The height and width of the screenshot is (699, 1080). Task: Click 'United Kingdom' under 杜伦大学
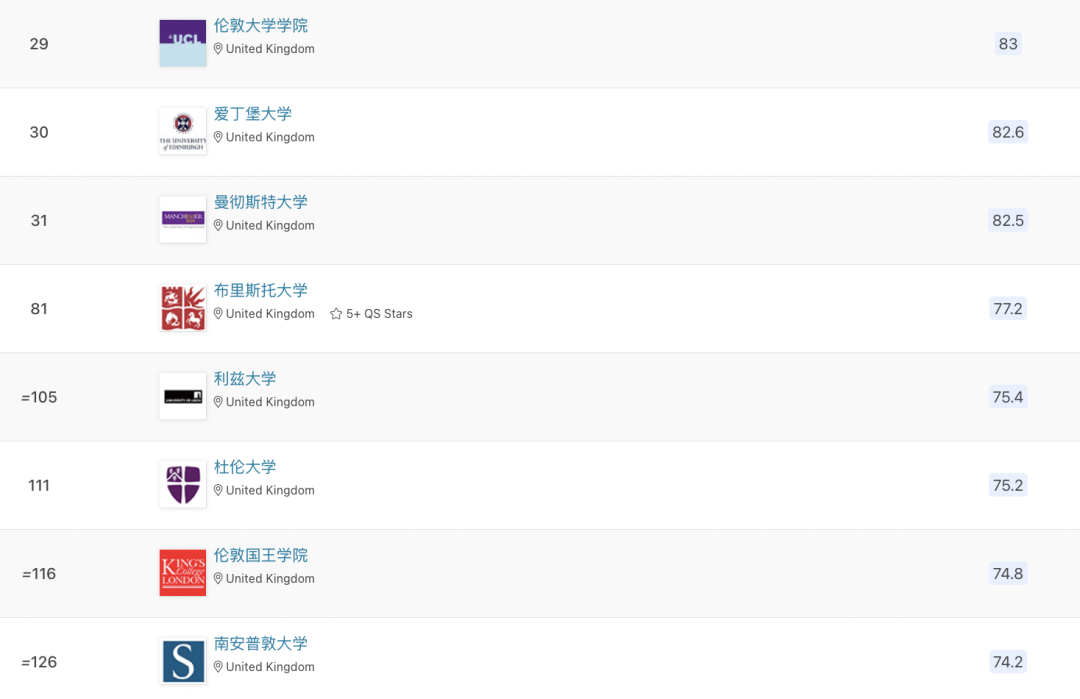click(270, 490)
